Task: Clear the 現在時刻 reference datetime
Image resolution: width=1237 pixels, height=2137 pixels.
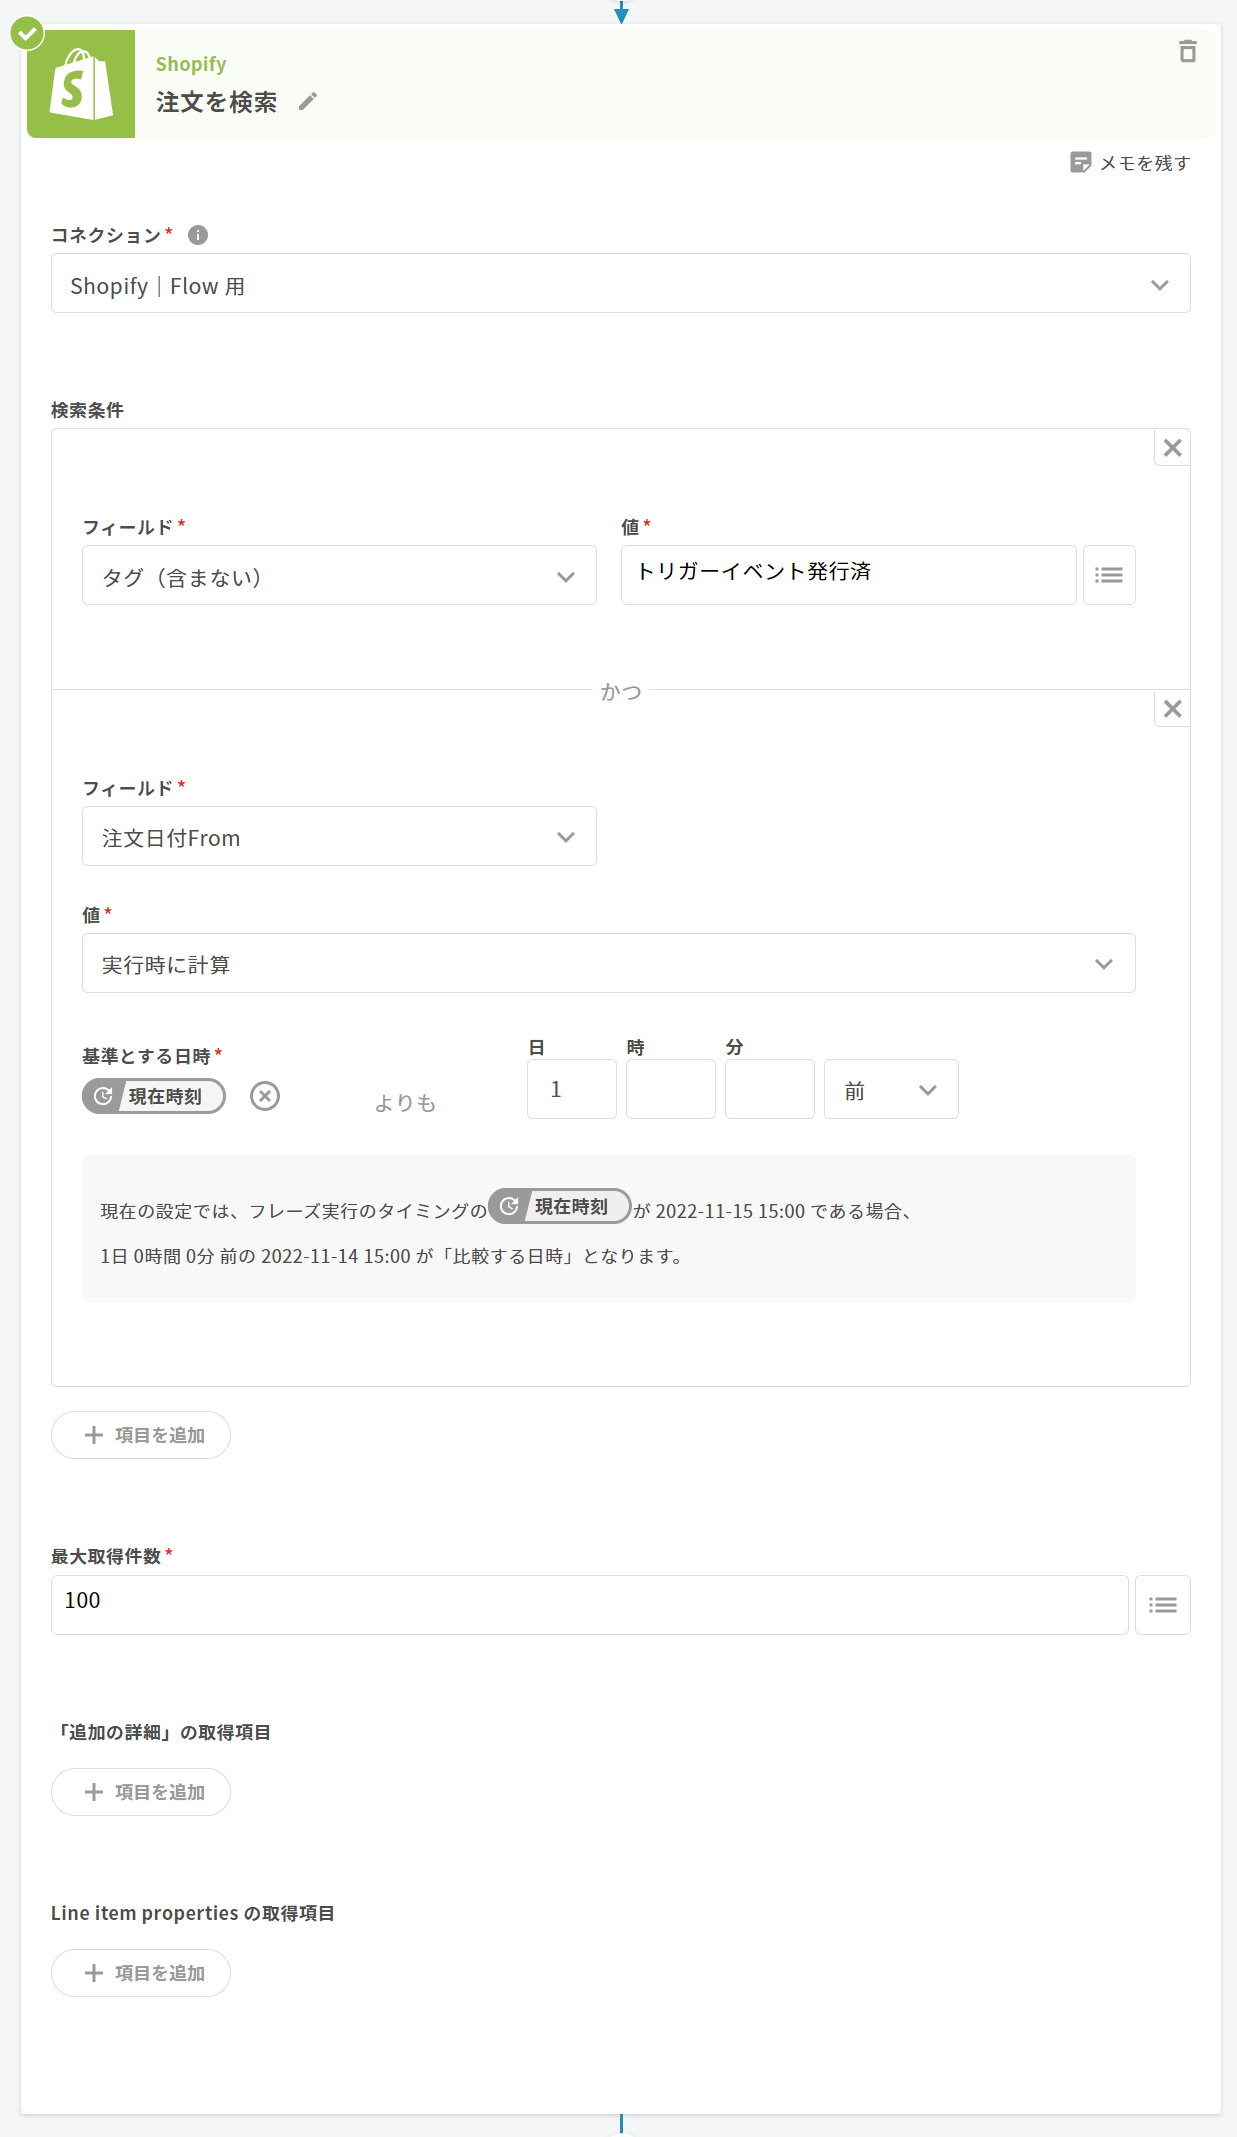Action: coord(265,1096)
